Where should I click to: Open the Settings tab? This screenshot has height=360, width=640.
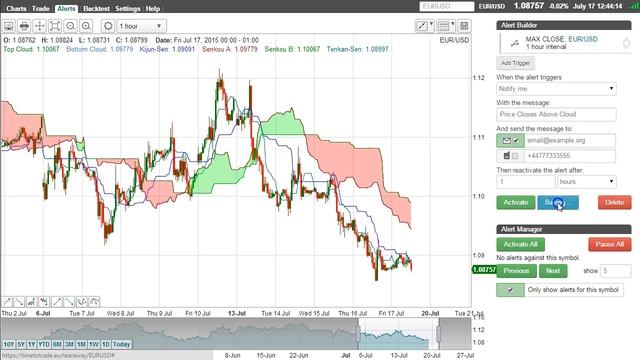[x=127, y=9]
